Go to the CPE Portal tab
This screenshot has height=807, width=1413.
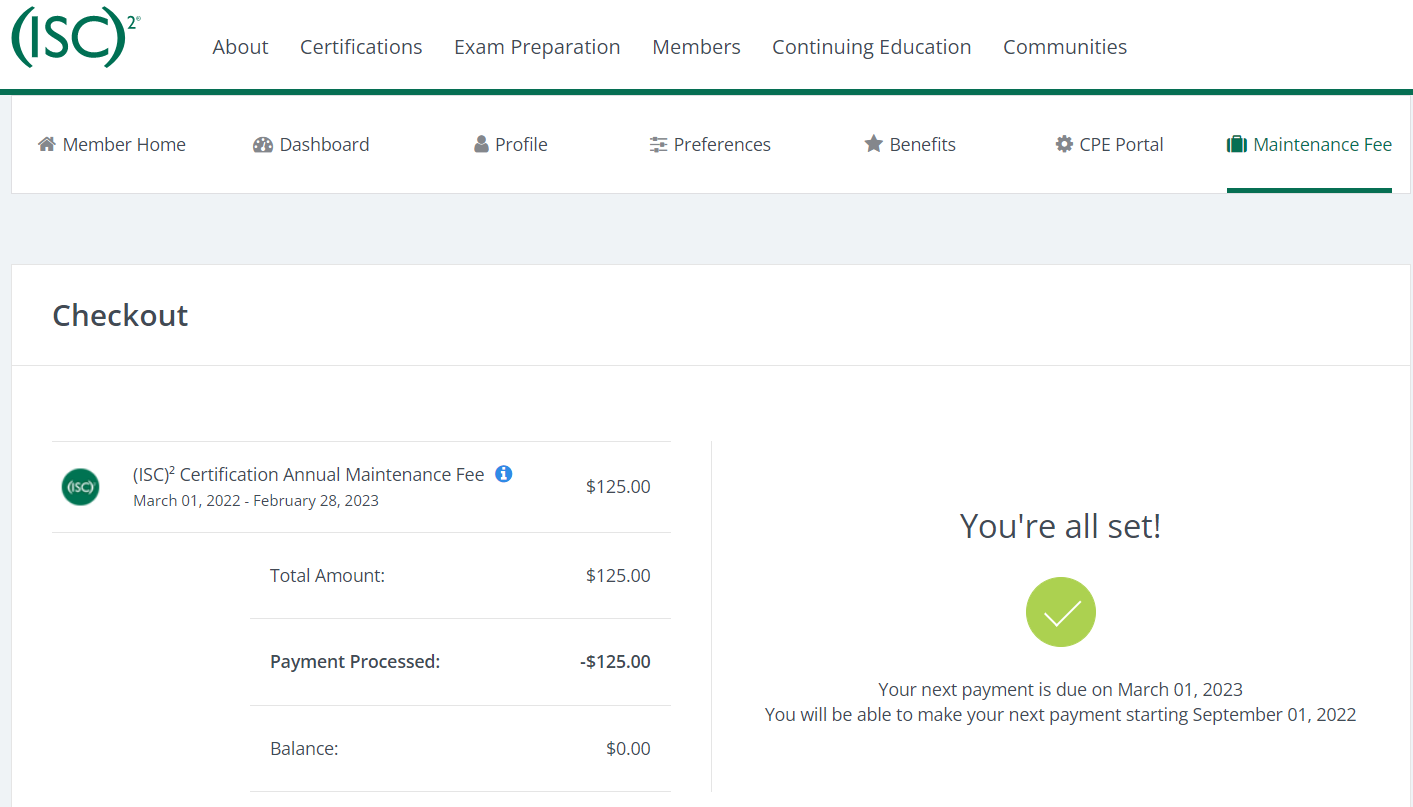coord(1121,144)
